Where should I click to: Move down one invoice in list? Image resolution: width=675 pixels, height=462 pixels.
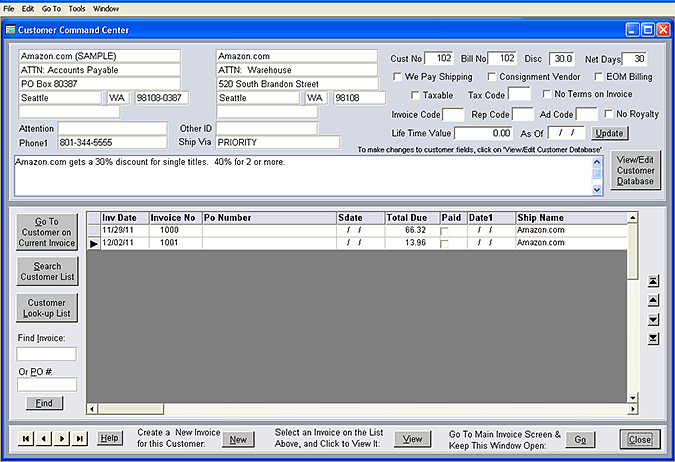[654, 320]
